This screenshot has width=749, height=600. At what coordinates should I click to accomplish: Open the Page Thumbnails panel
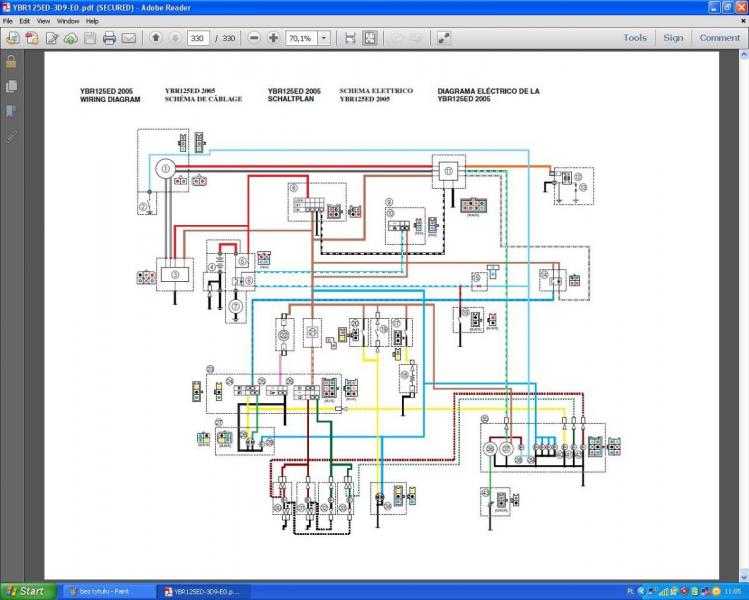pyautogui.click(x=11, y=85)
